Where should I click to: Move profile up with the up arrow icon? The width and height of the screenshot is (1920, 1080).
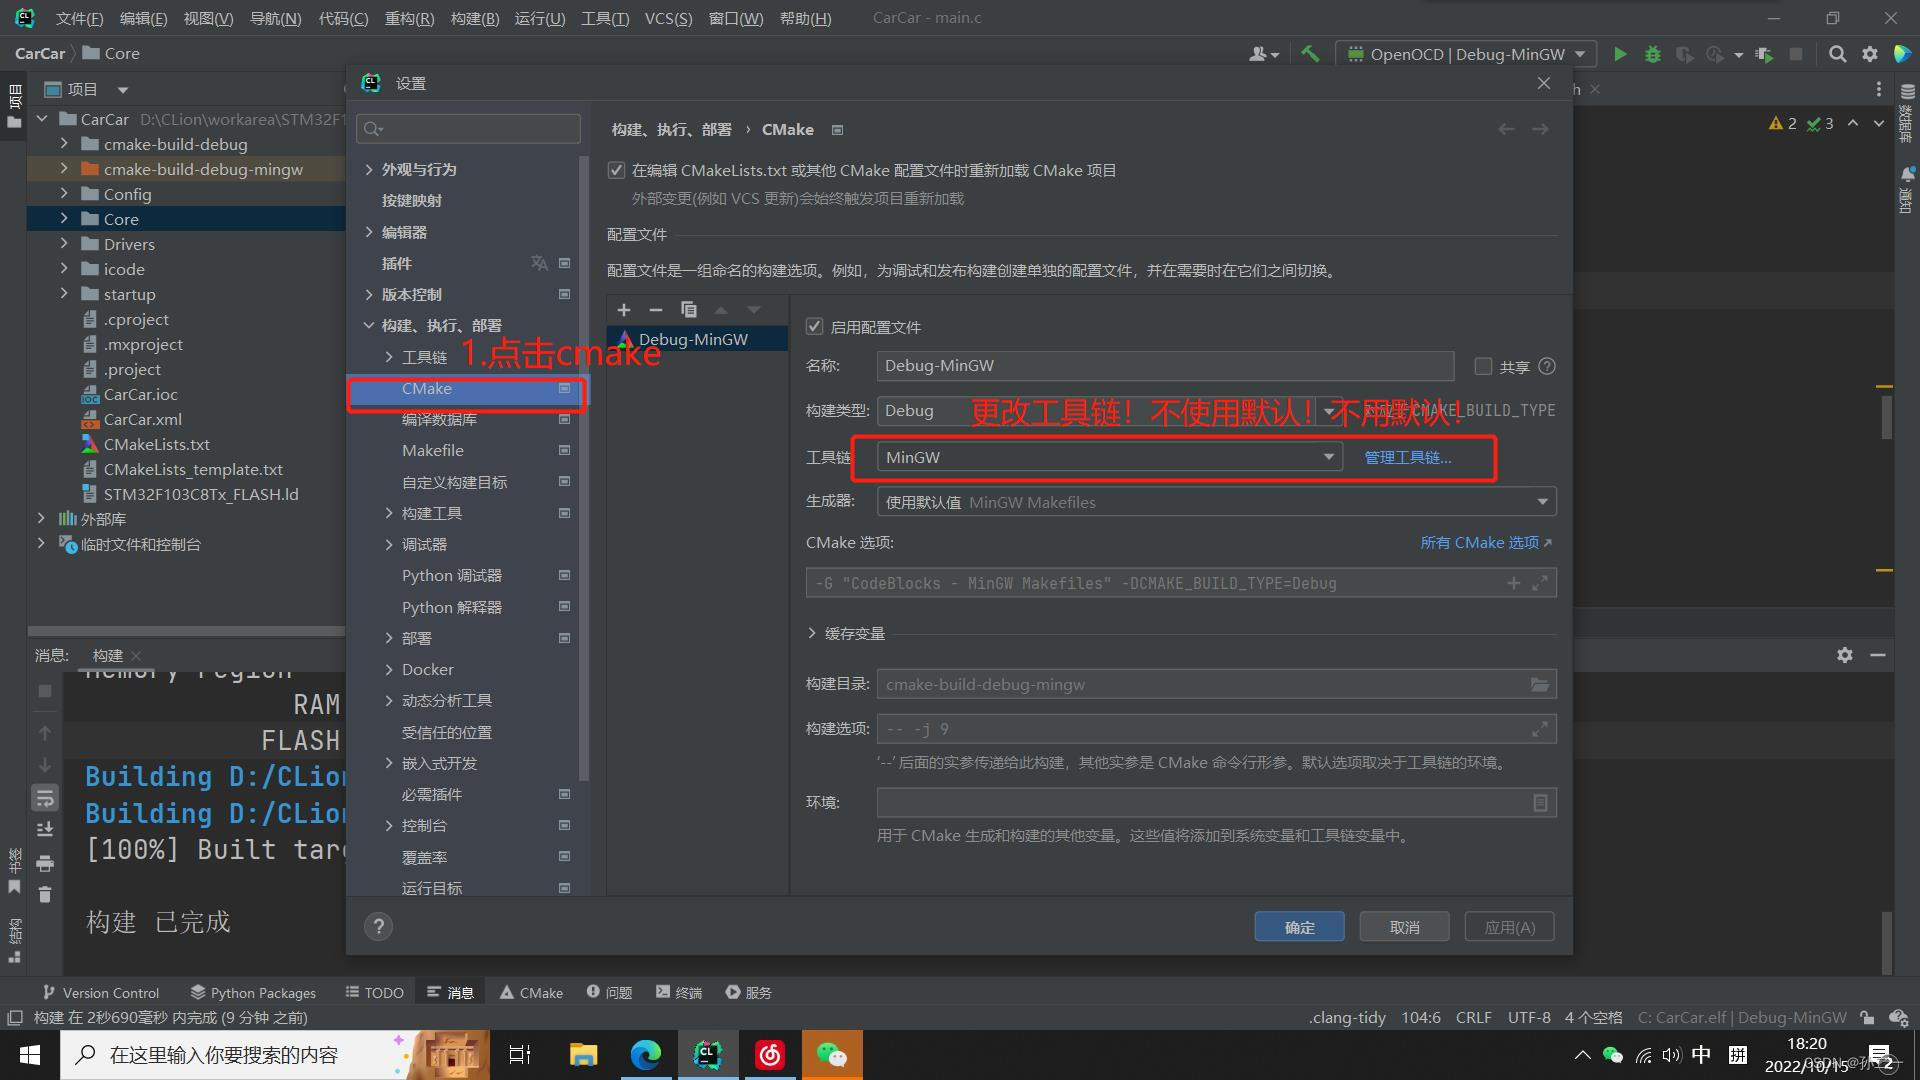(x=721, y=310)
